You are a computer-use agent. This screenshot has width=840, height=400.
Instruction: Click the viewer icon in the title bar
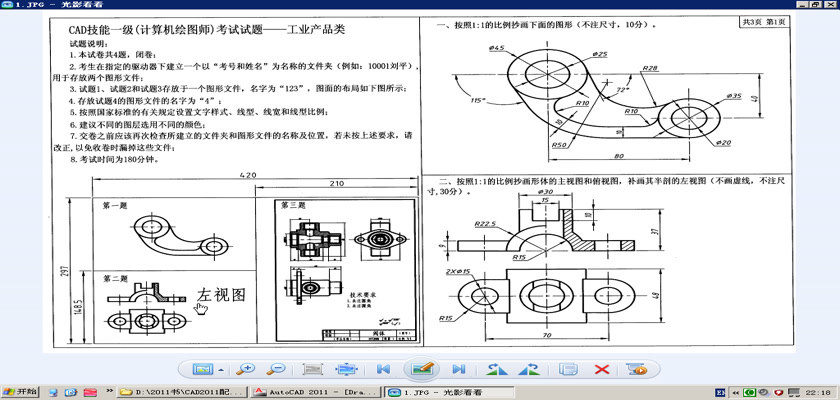click(7, 4)
